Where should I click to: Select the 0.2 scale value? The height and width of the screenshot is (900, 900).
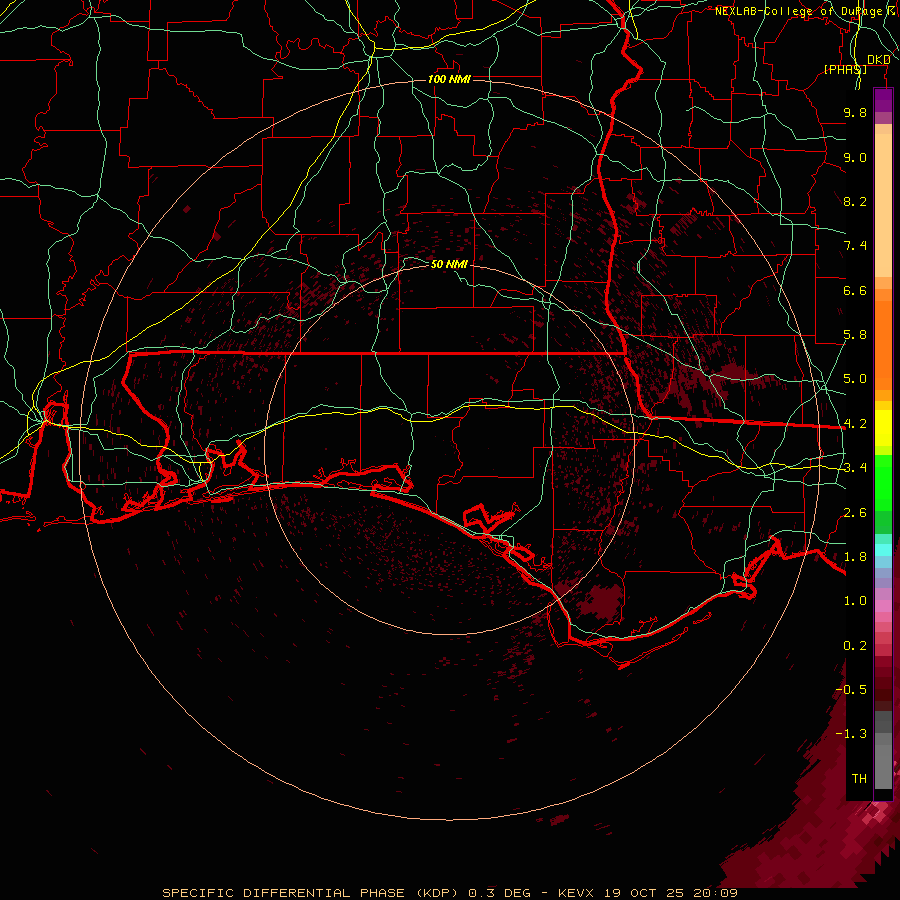coord(855,646)
